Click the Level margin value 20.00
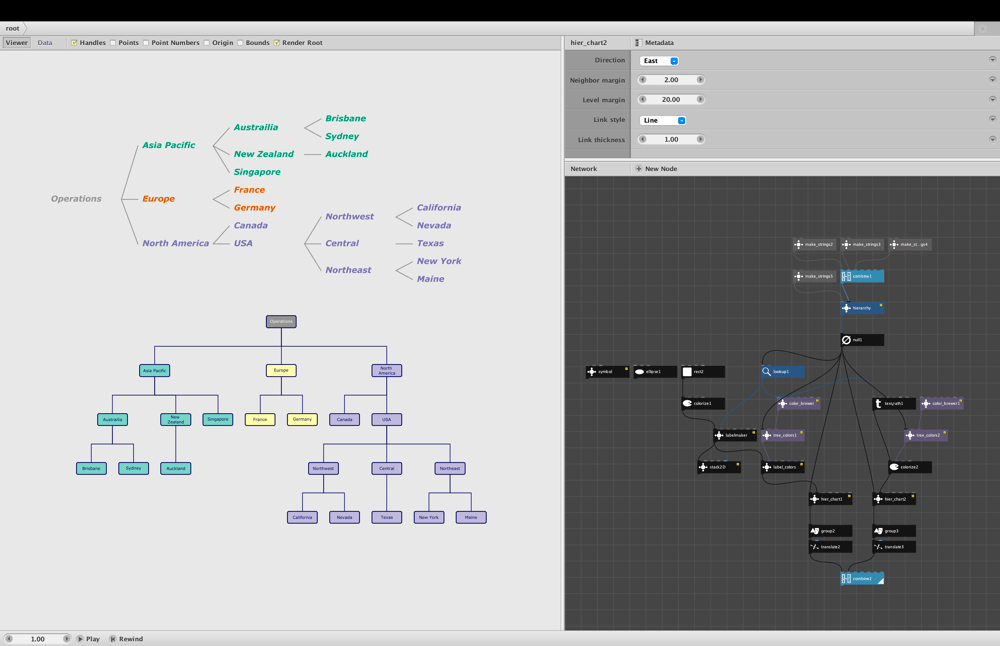This screenshot has height=646, width=1000. pyautogui.click(x=671, y=99)
